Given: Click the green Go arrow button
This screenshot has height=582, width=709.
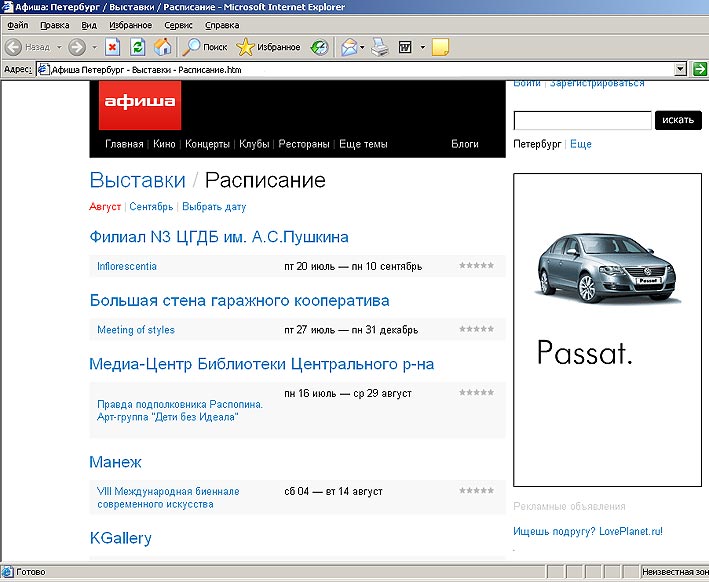Looking at the screenshot, I should (699, 69).
